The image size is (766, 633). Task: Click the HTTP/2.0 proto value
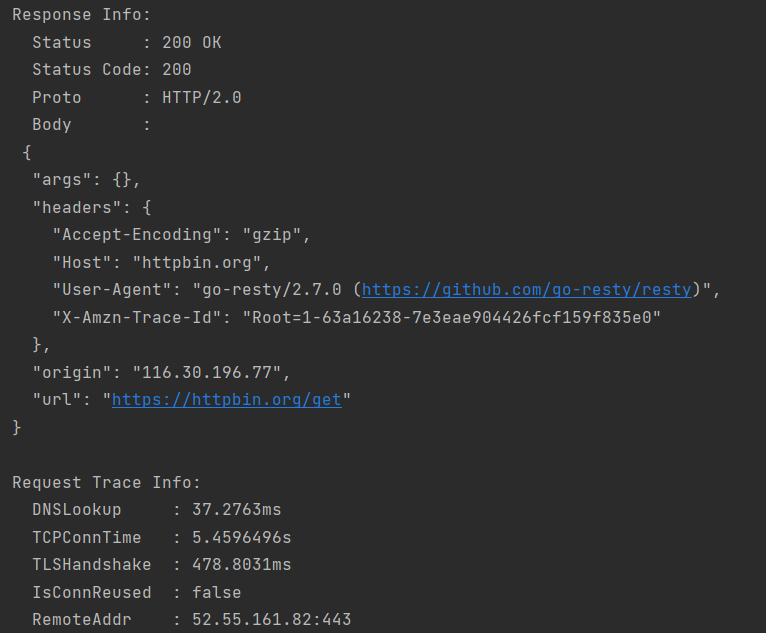202,98
